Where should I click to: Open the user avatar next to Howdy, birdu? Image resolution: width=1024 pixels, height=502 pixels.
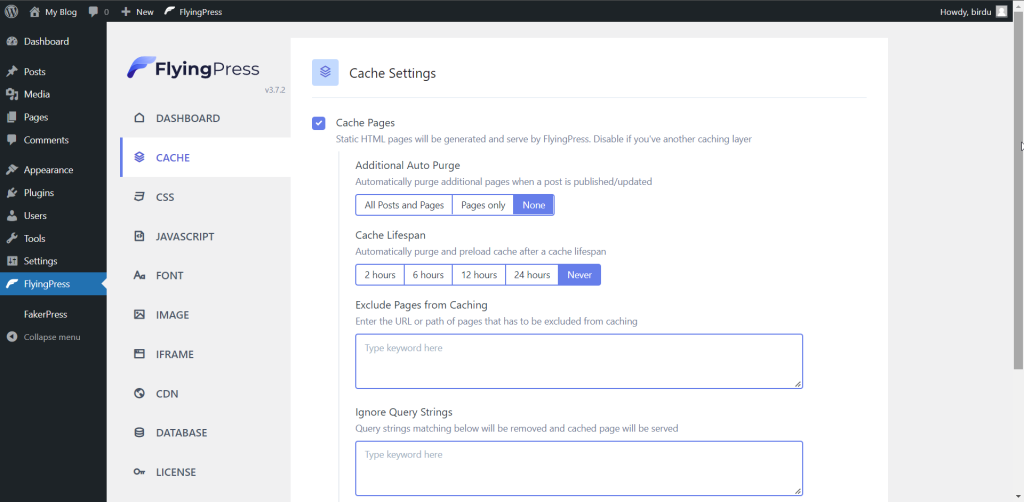(1001, 12)
